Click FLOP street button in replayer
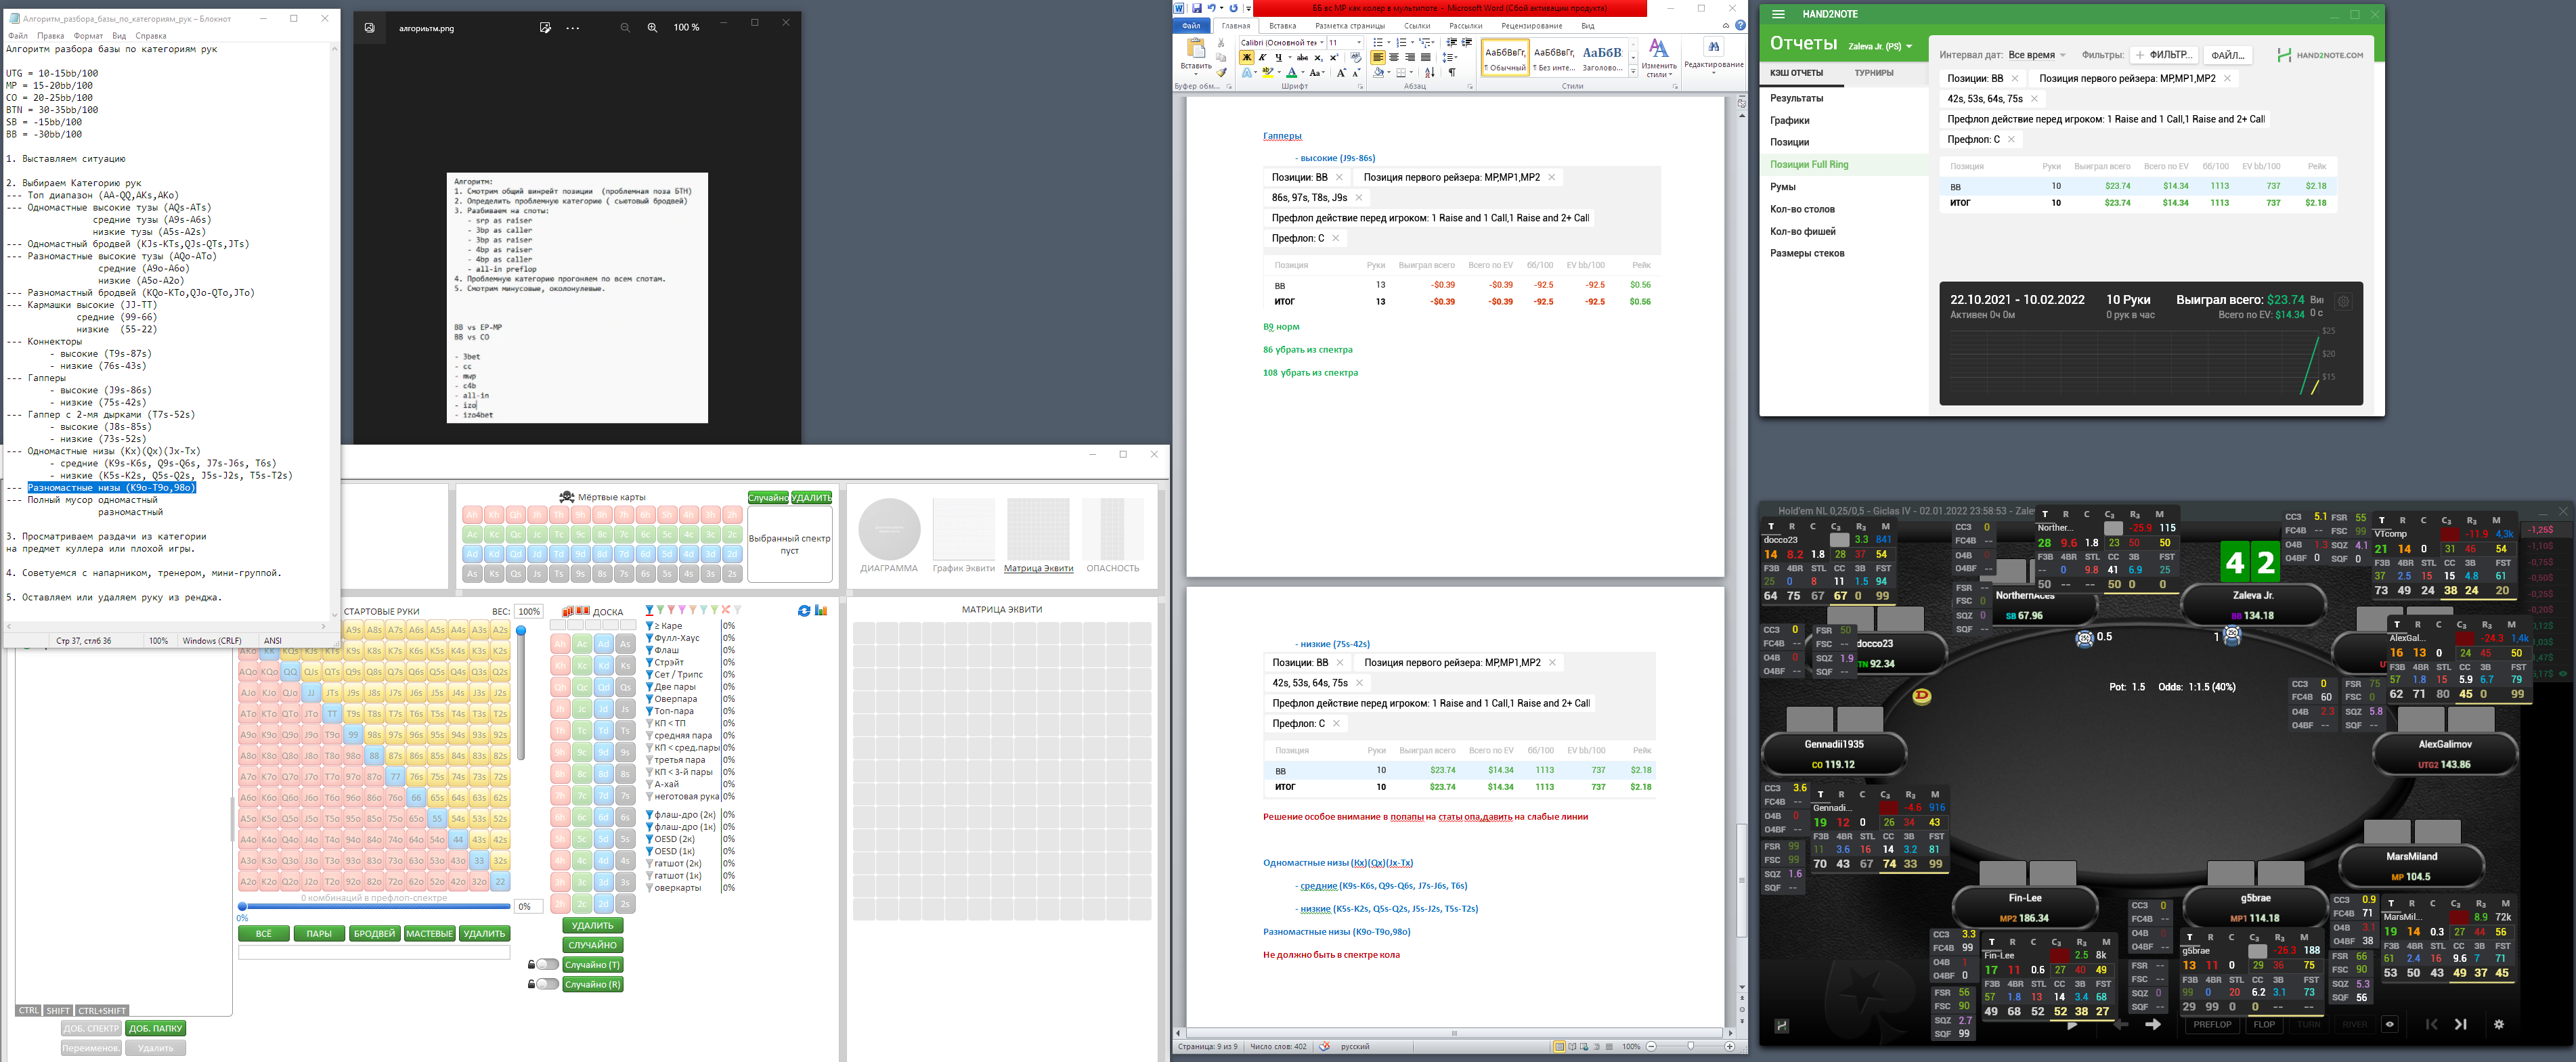This screenshot has height=1062, width=2576. (2264, 1024)
